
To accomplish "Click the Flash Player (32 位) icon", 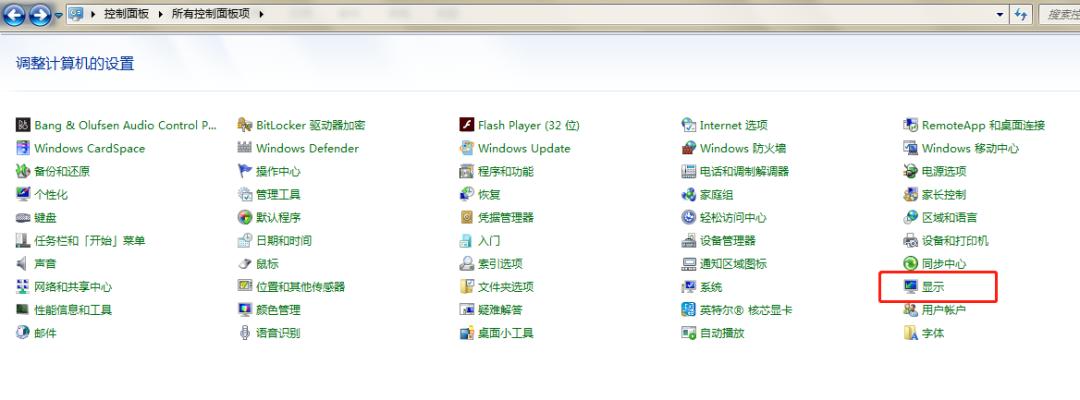I will [x=467, y=125].
